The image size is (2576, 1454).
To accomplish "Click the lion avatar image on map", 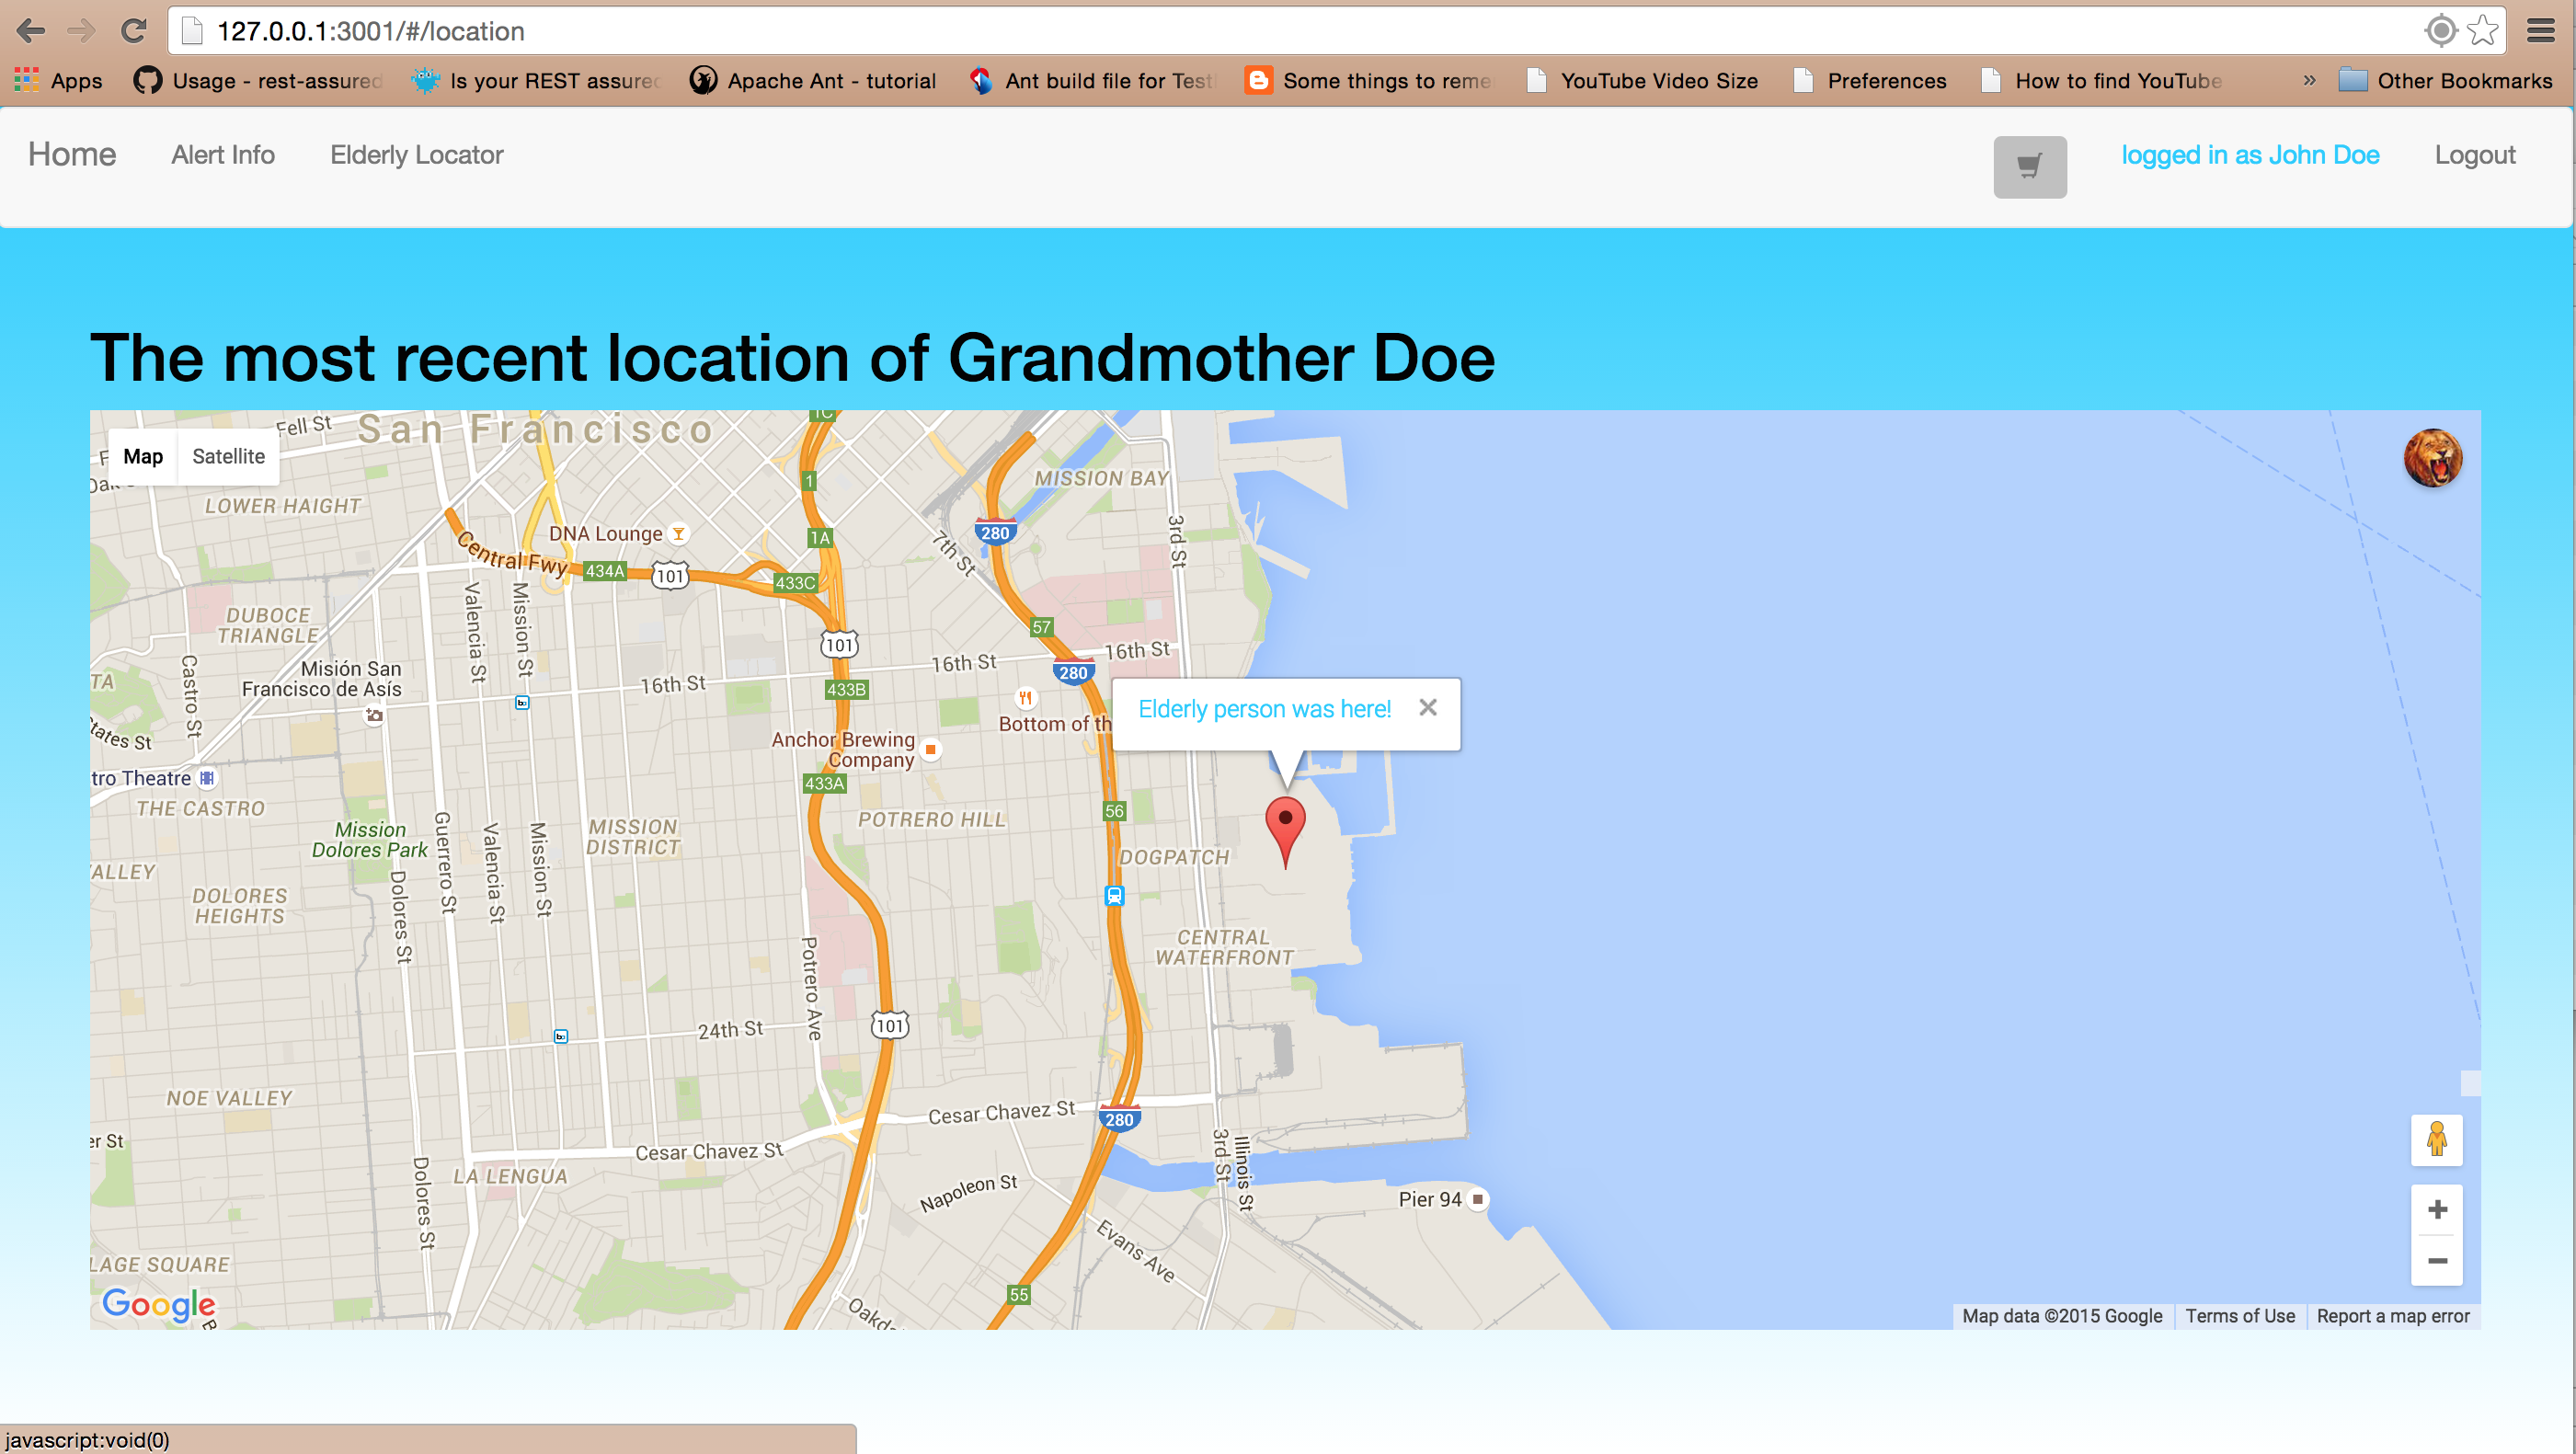I will (x=2432, y=458).
